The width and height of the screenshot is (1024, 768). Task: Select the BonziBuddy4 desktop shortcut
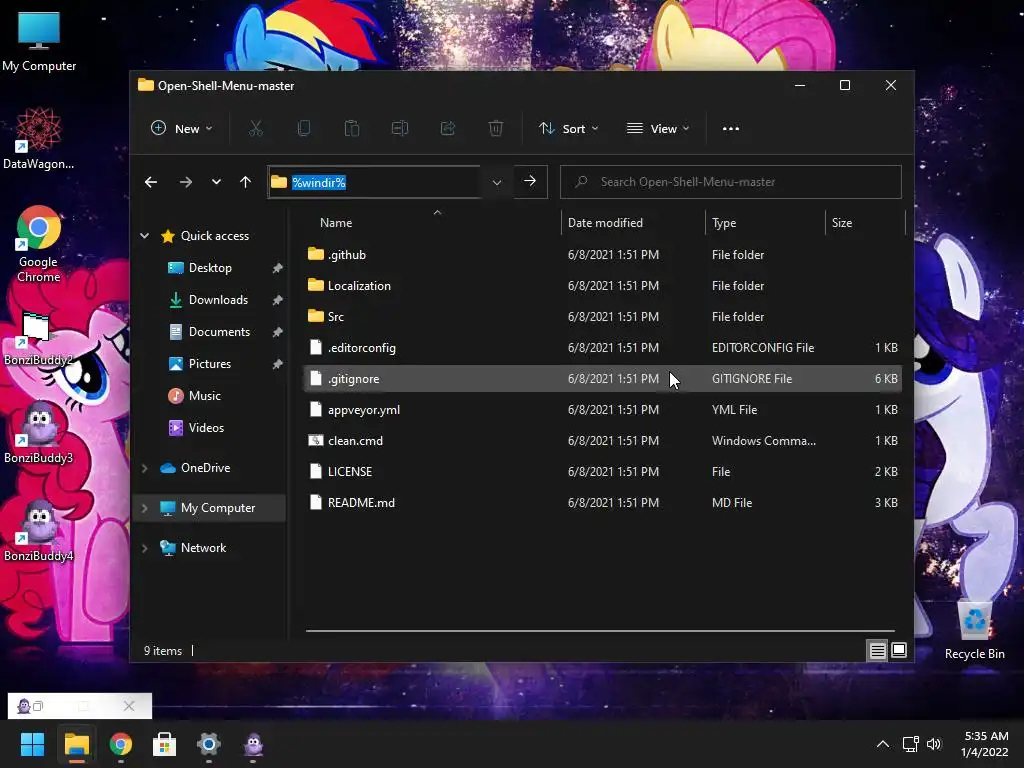39,530
